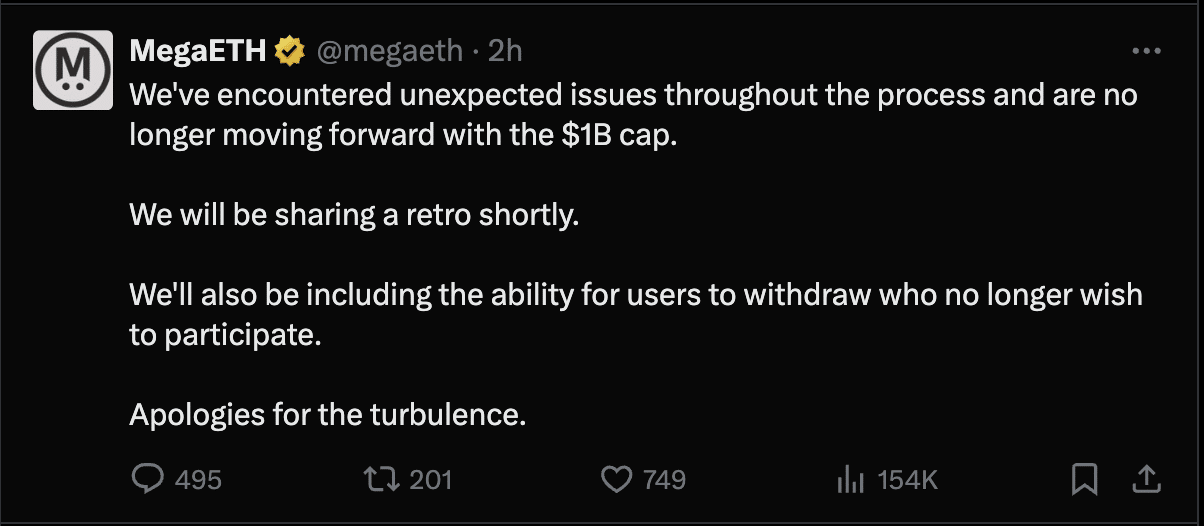Open the three-dot more options menu
The height and width of the screenshot is (526, 1204).
[x=1144, y=51]
